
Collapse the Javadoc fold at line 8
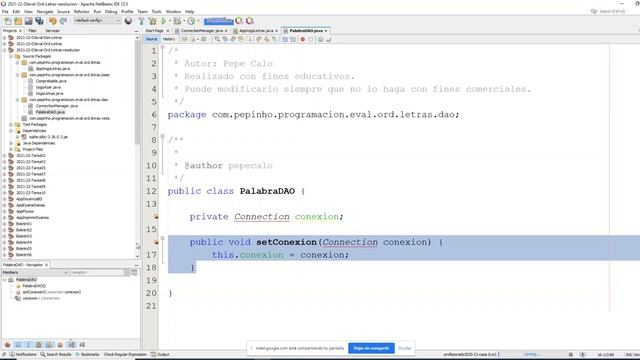pos(162,136)
